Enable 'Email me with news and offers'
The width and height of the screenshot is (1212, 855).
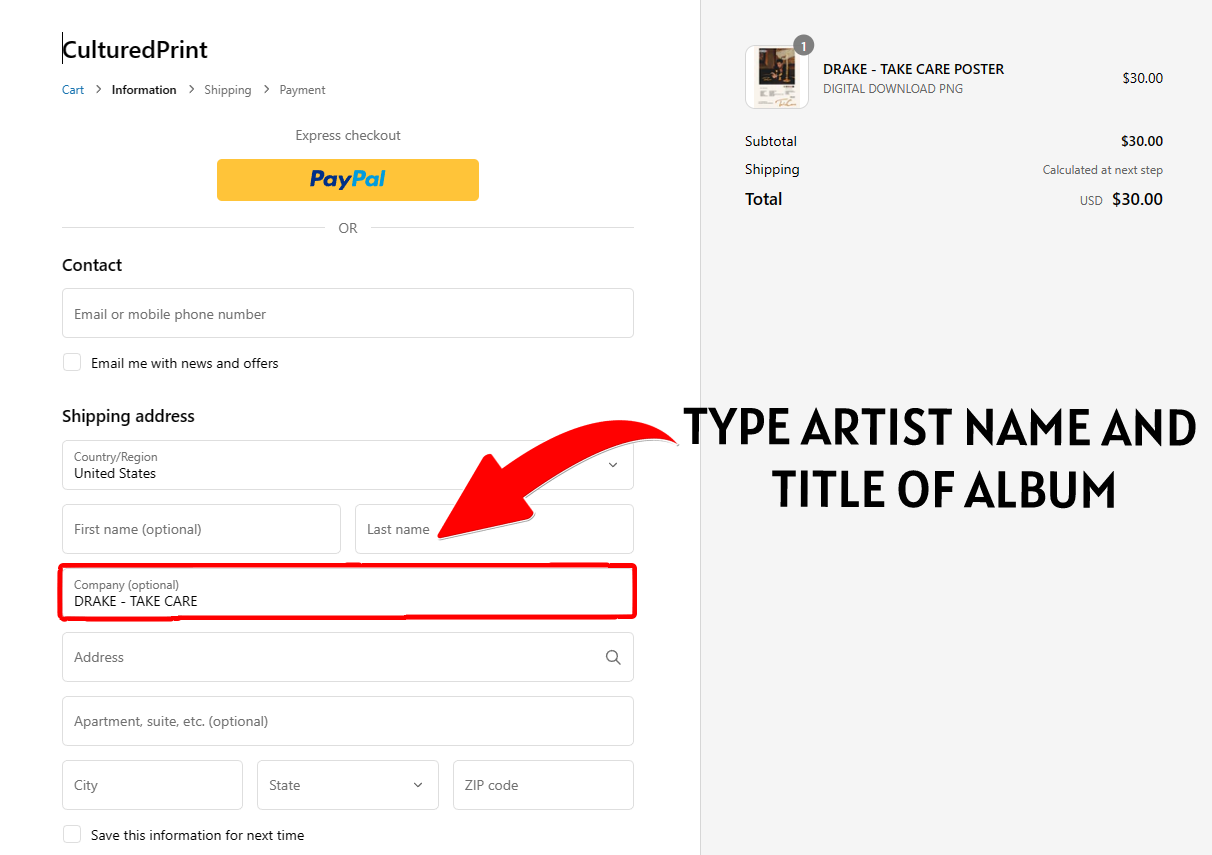pos(72,363)
